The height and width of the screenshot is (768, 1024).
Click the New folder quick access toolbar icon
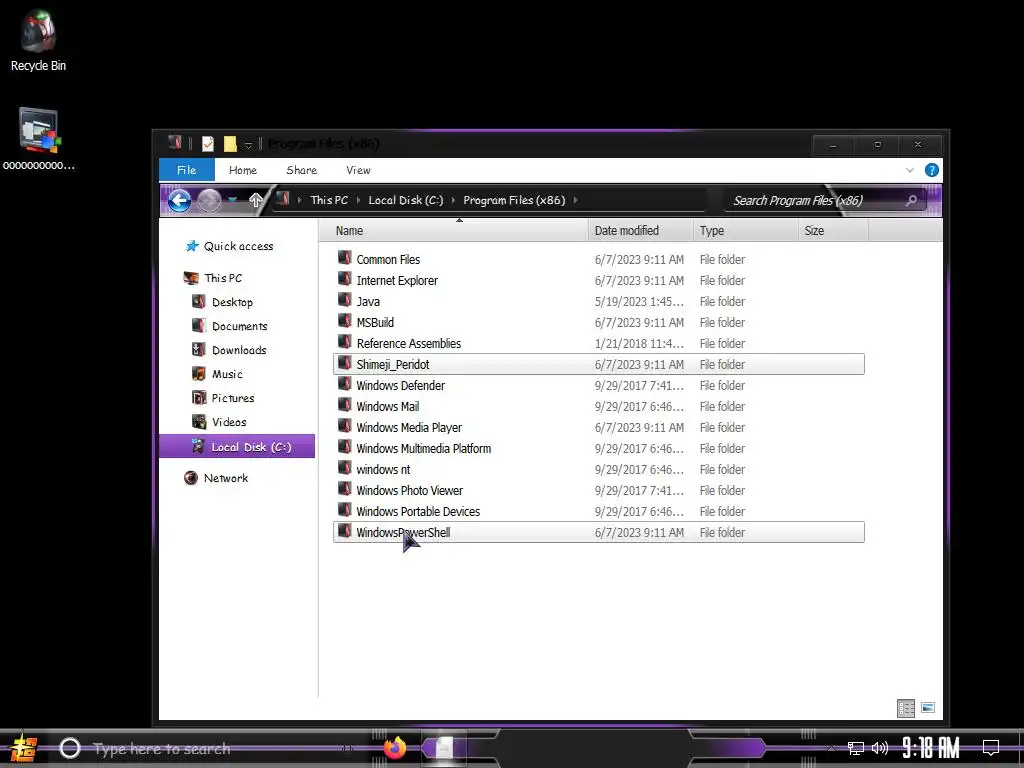tap(230, 144)
